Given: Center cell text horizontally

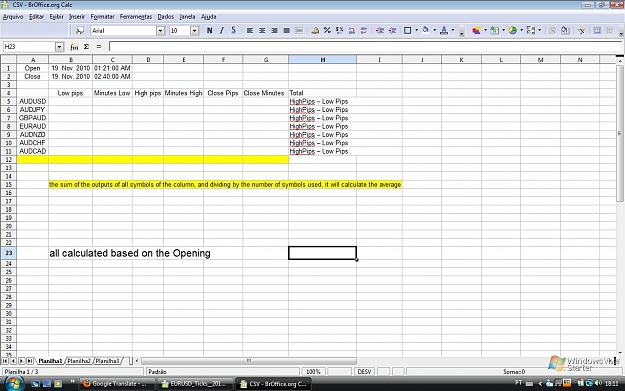Looking at the screenshot, I should click(262, 30).
